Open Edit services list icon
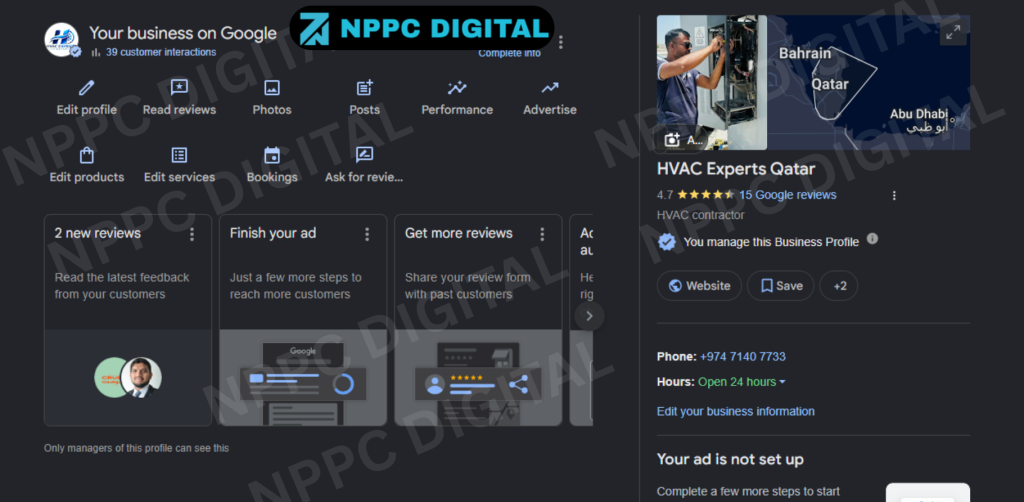Screen dimensions: 1024x502 pos(179,155)
